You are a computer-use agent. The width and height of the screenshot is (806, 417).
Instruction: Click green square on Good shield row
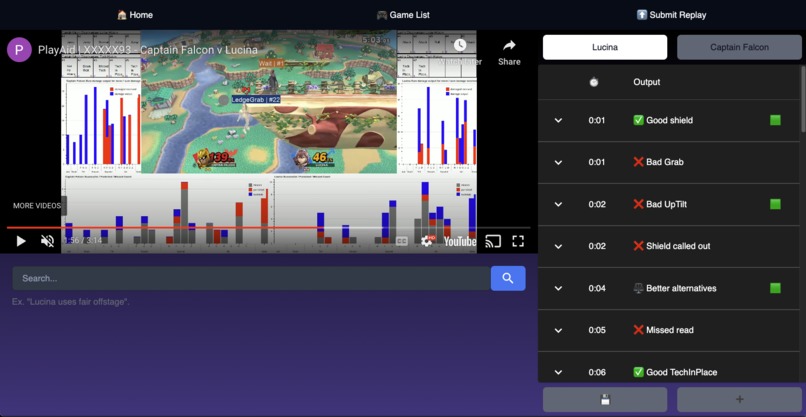775,120
